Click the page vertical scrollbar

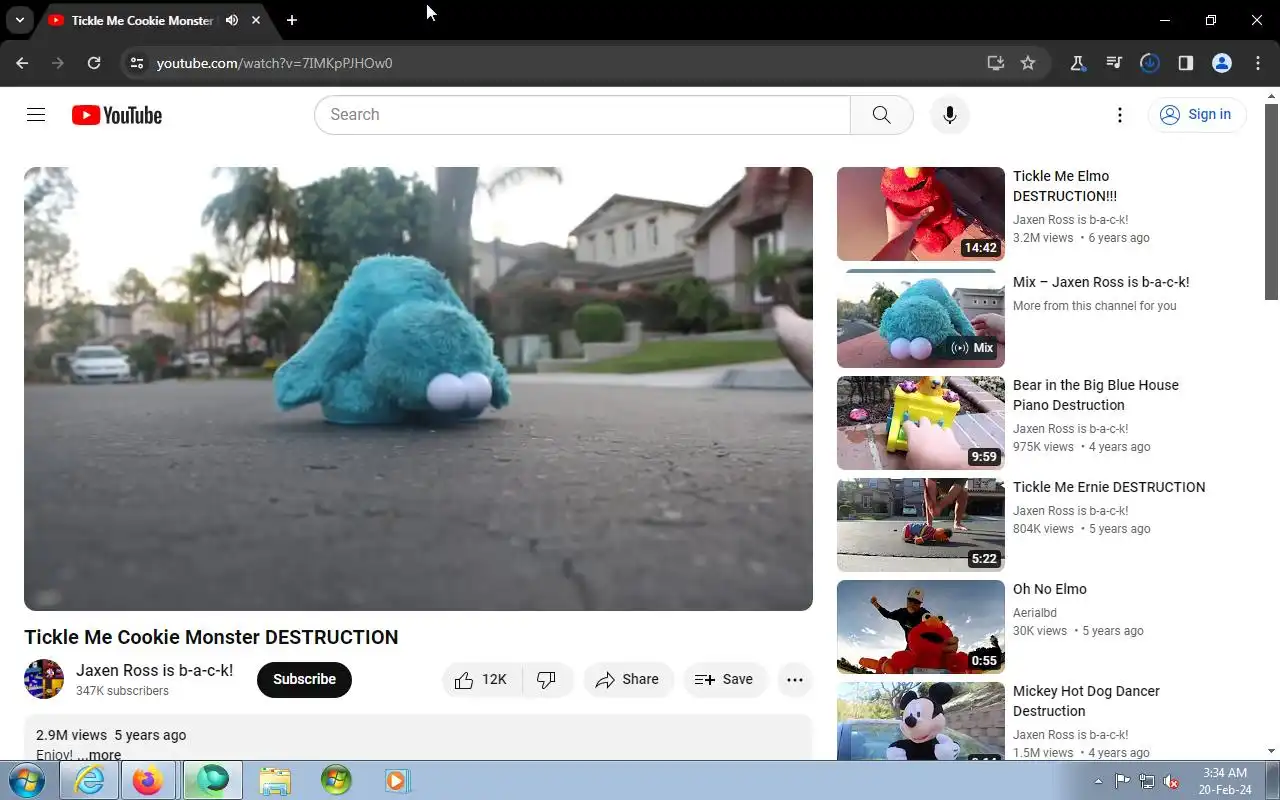(1272, 200)
